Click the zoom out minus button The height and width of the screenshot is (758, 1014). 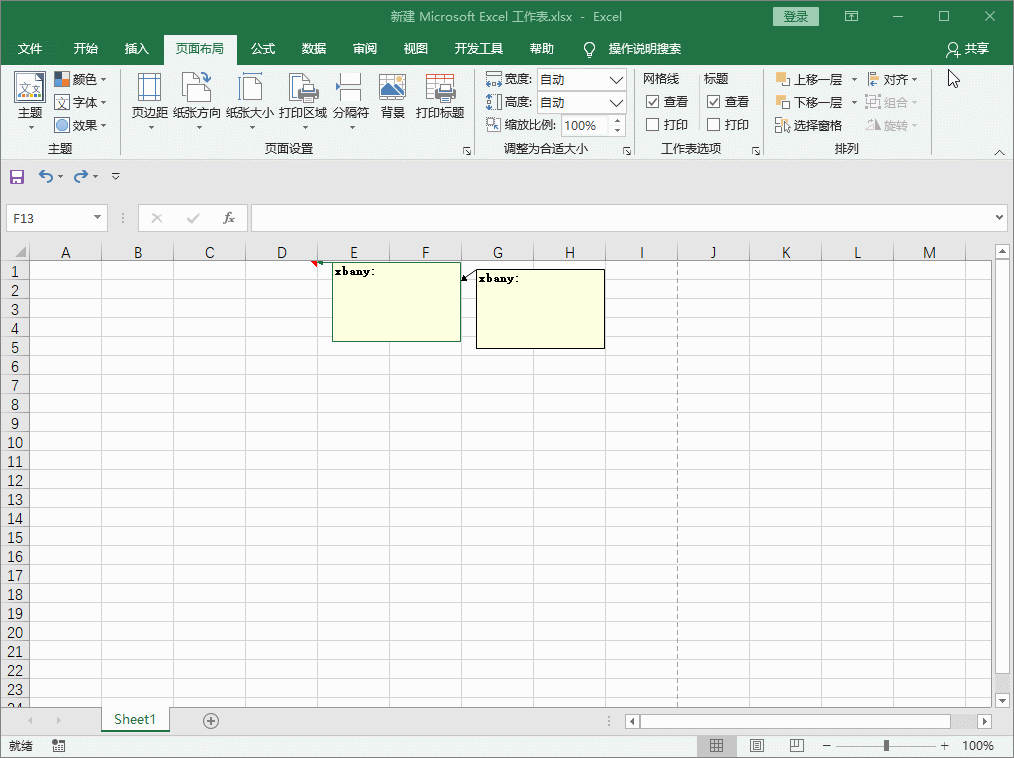click(x=826, y=746)
